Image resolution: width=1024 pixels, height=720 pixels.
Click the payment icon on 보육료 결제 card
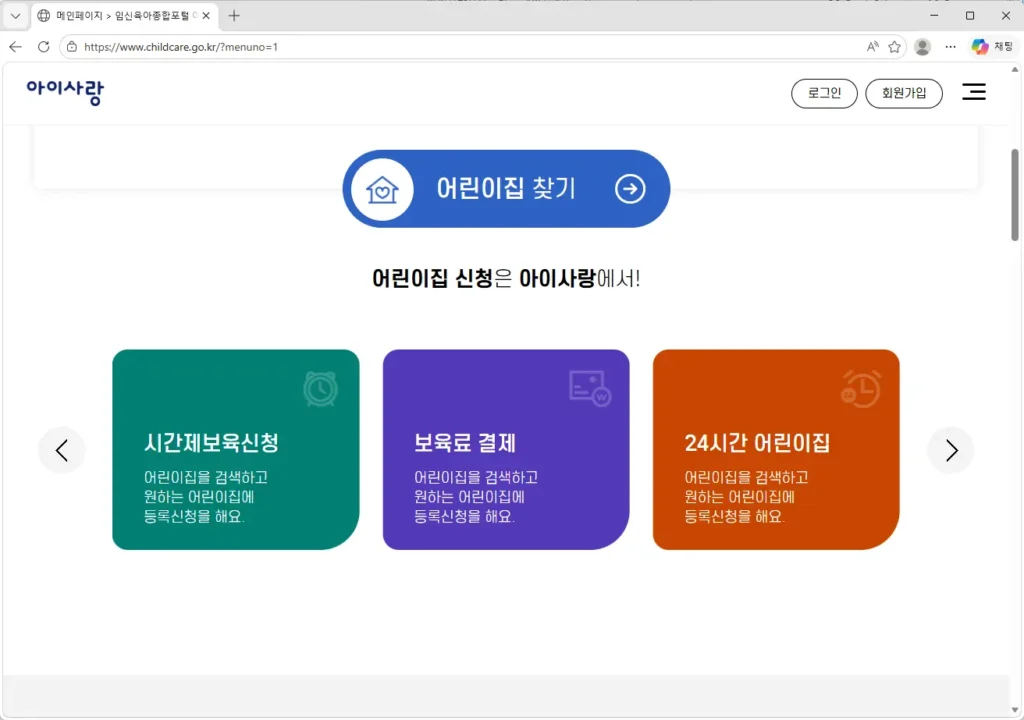click(589, 388)
